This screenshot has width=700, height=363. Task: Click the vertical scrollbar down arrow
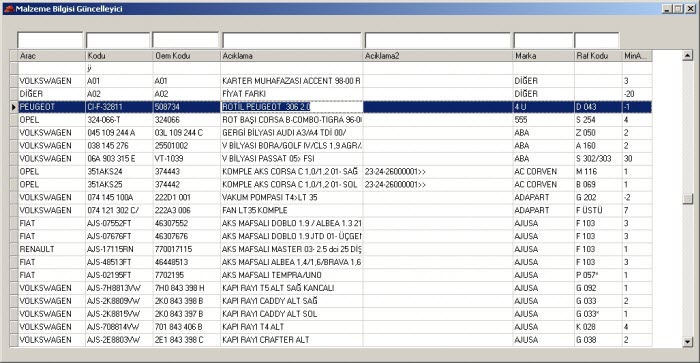point(688,342)
